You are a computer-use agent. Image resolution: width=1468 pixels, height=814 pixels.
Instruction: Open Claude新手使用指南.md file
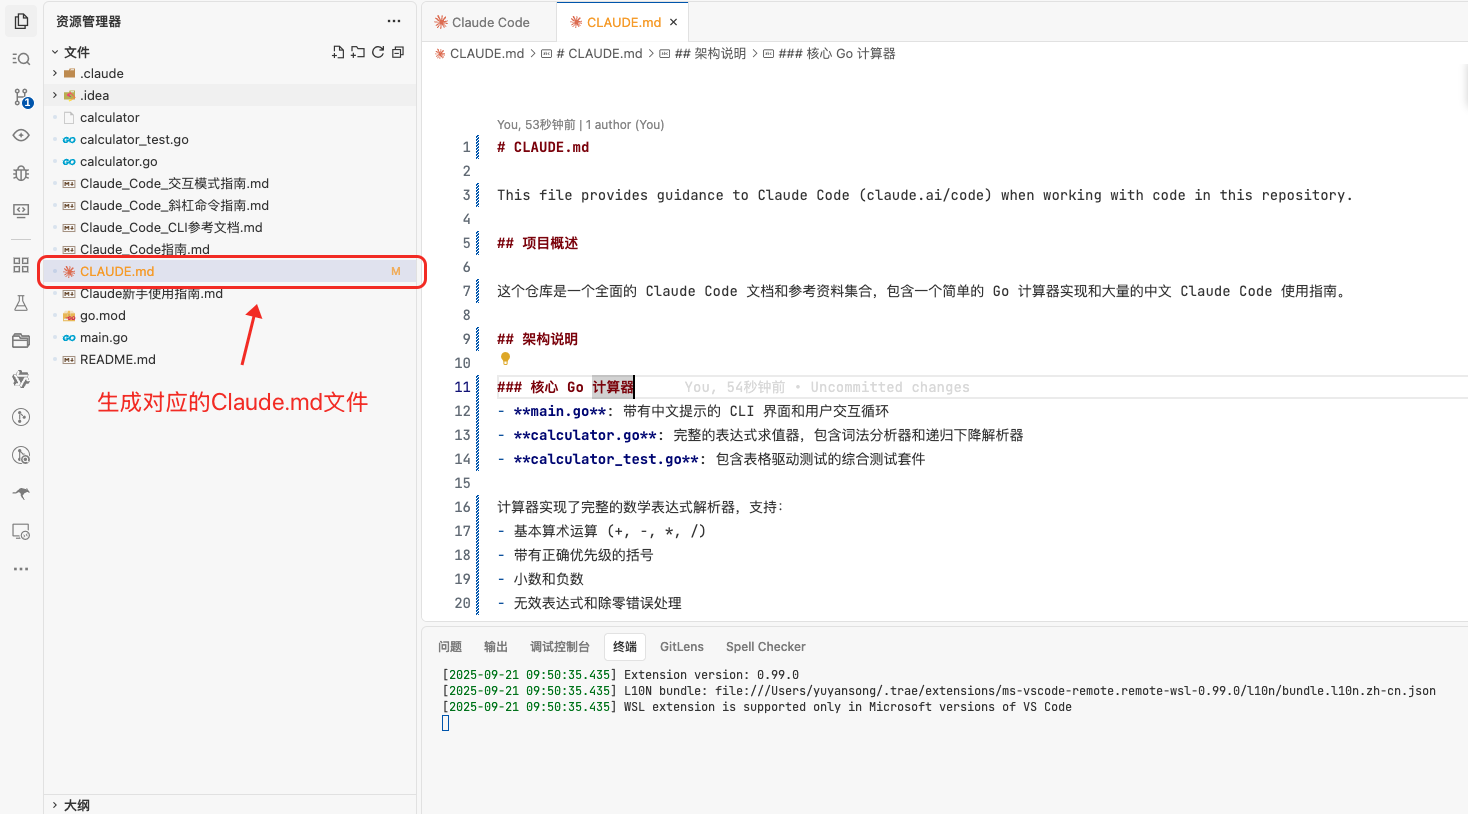tap(230, 293)
